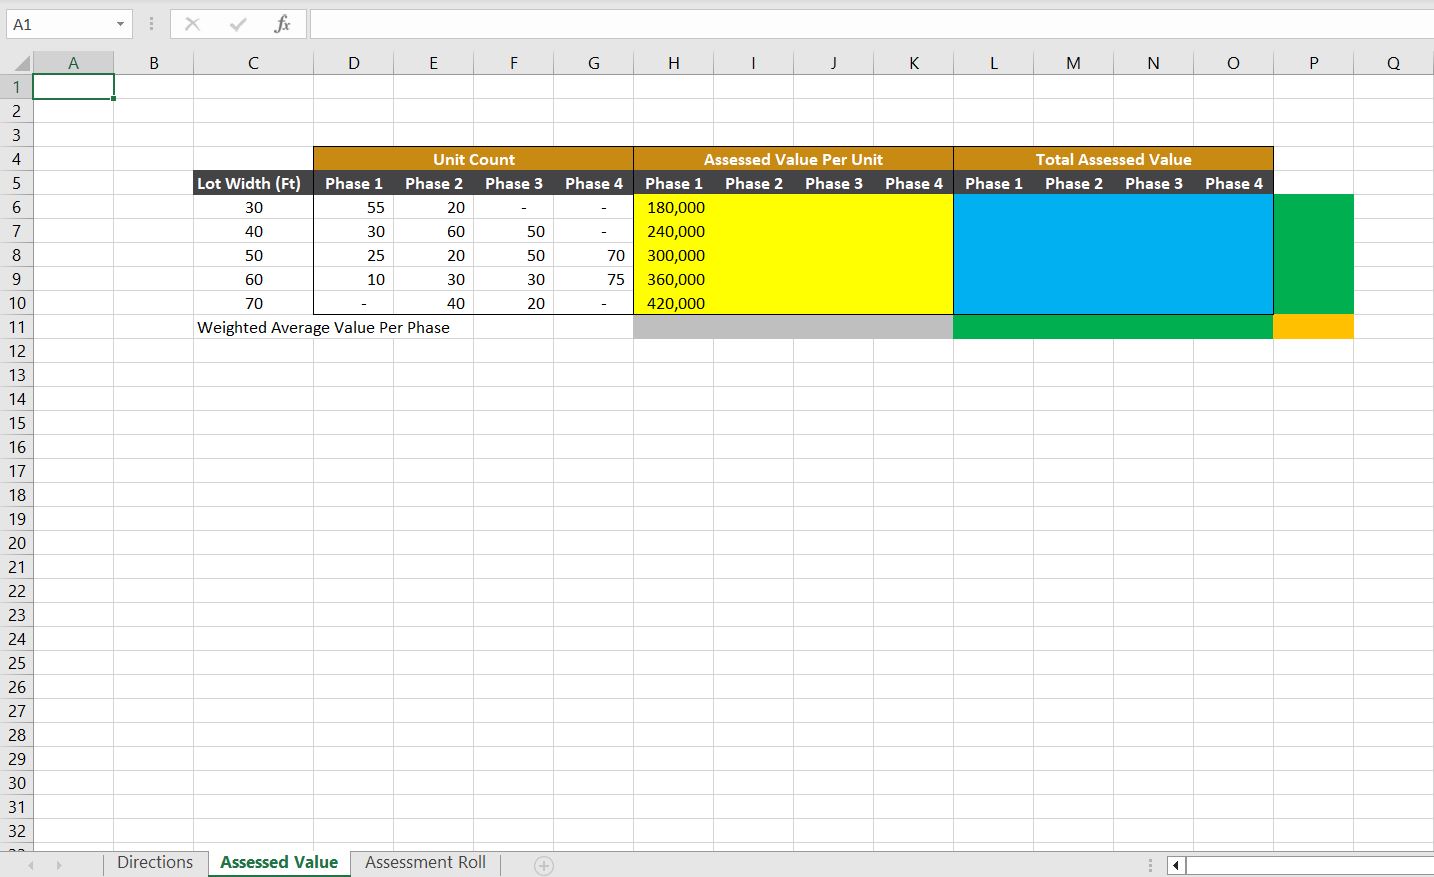Click Weighted Average Value Per Phase label
Screen dimensions: 1434x877
pos(323,327)
